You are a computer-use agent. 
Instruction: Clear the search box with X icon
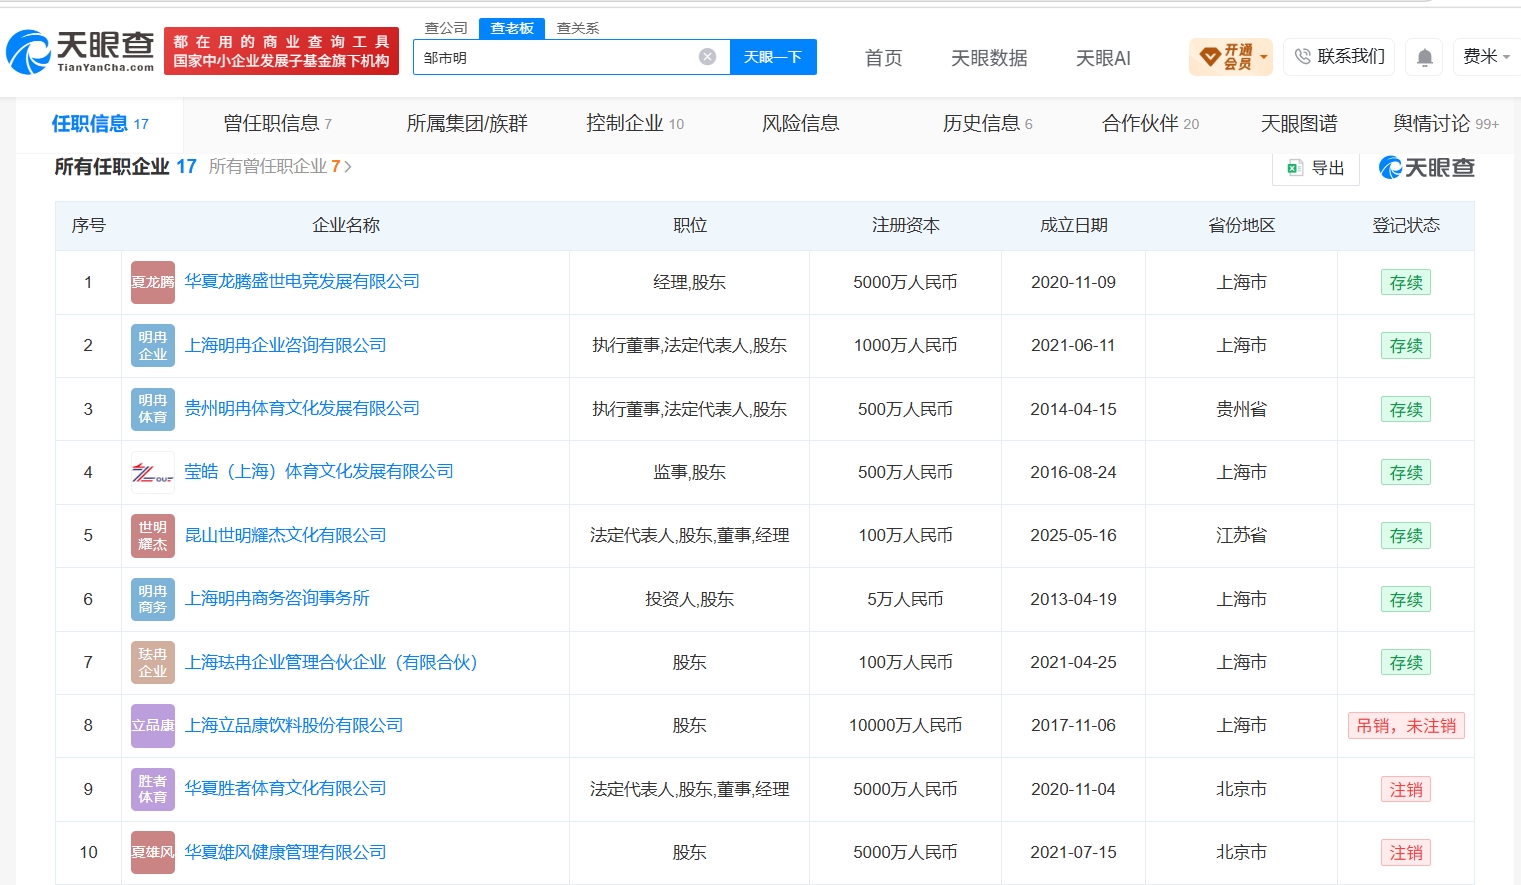click(x=707, y=57)
